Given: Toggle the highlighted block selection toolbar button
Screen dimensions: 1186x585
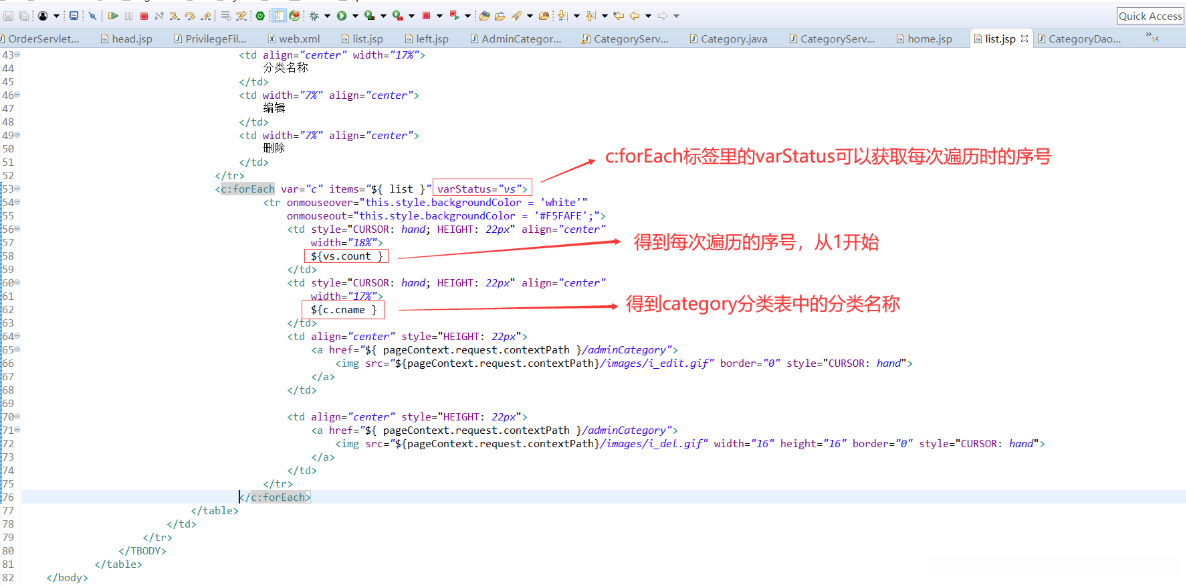Looking at the screenshot, I should coord(278,16).
